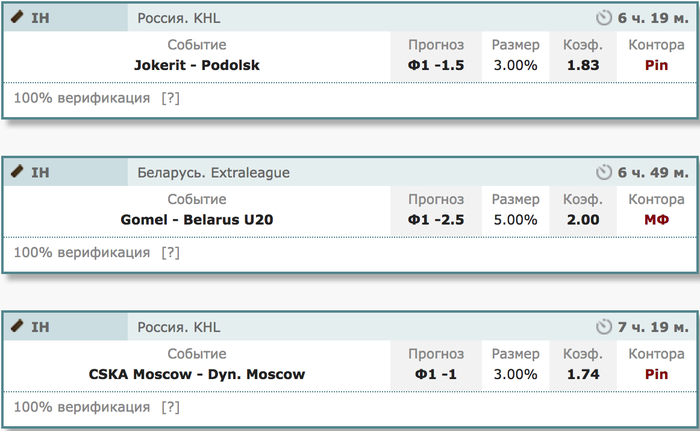
Task: Click the Pin bookmaker link for Jokerit
Action: [656, 65]
